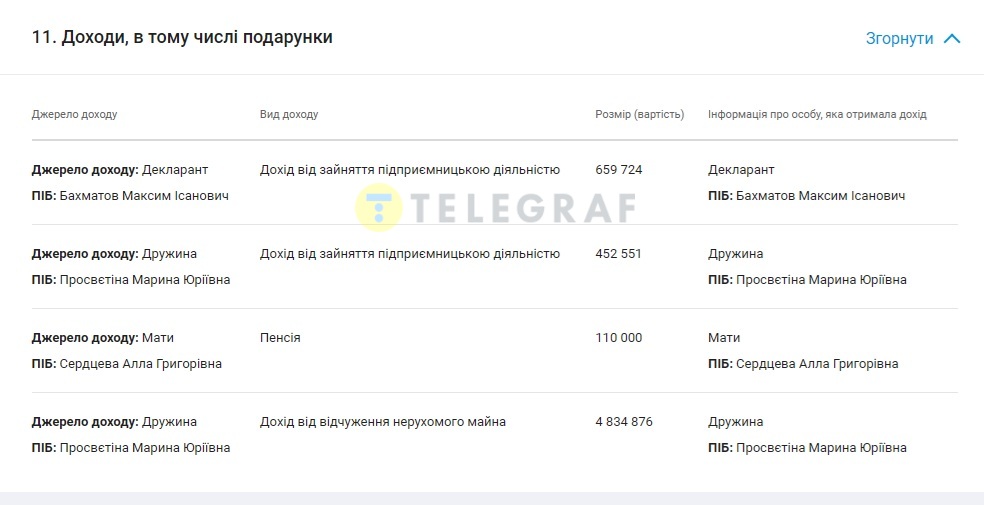Viewport: 984px width, 505px height.
Task: Click the 'Розмір (вартість)' column header
Action: (639, 114)
